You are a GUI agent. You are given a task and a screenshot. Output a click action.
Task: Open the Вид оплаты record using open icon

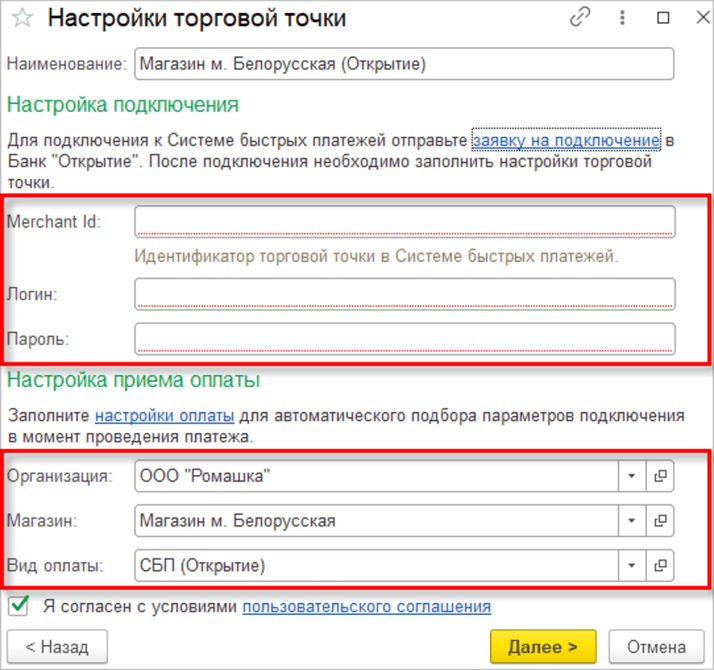click(x=660, y=565)
